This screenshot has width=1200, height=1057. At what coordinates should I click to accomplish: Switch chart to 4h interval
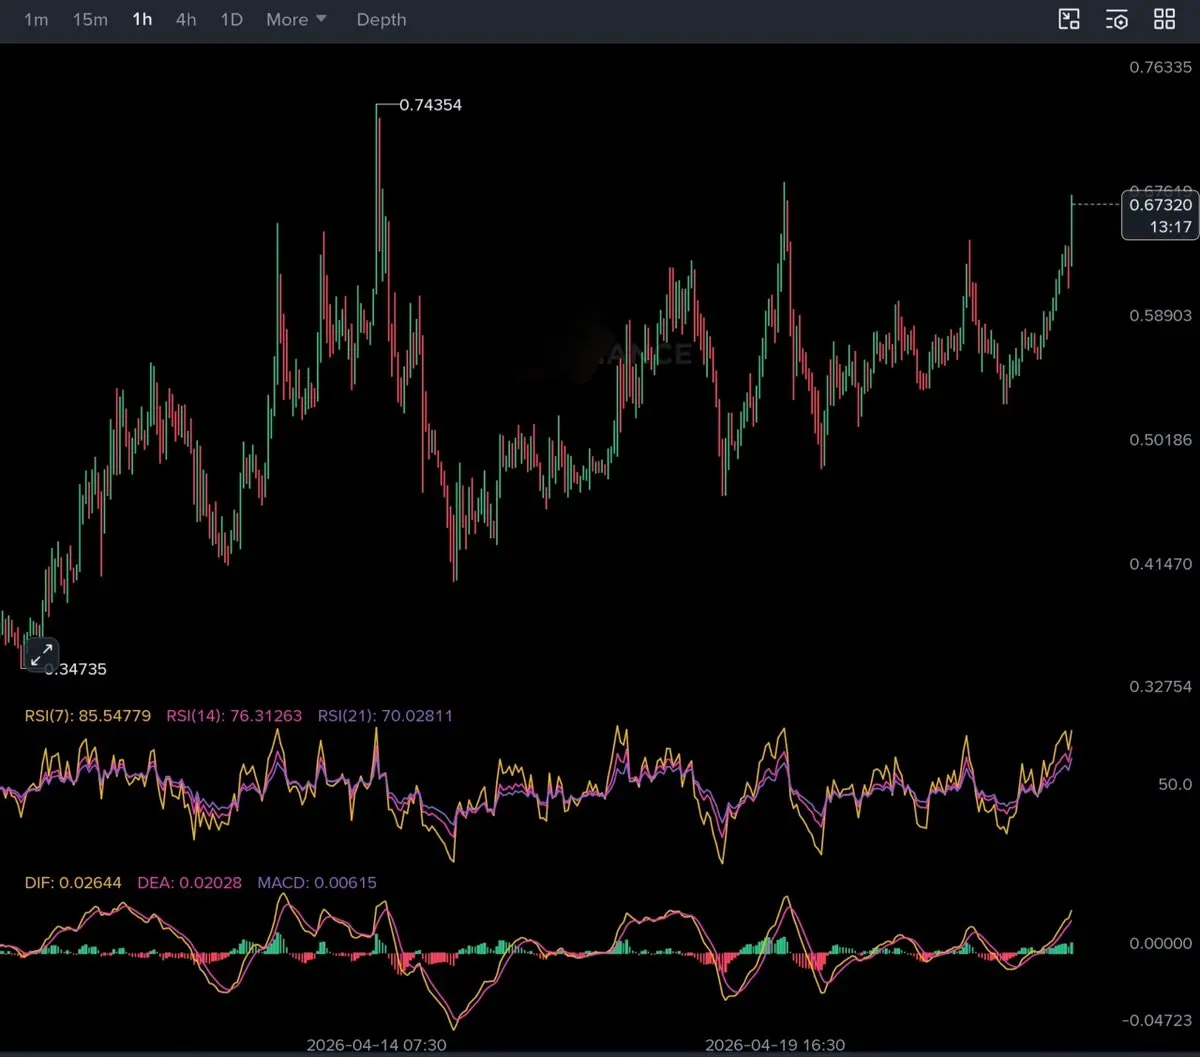[186, 20]
